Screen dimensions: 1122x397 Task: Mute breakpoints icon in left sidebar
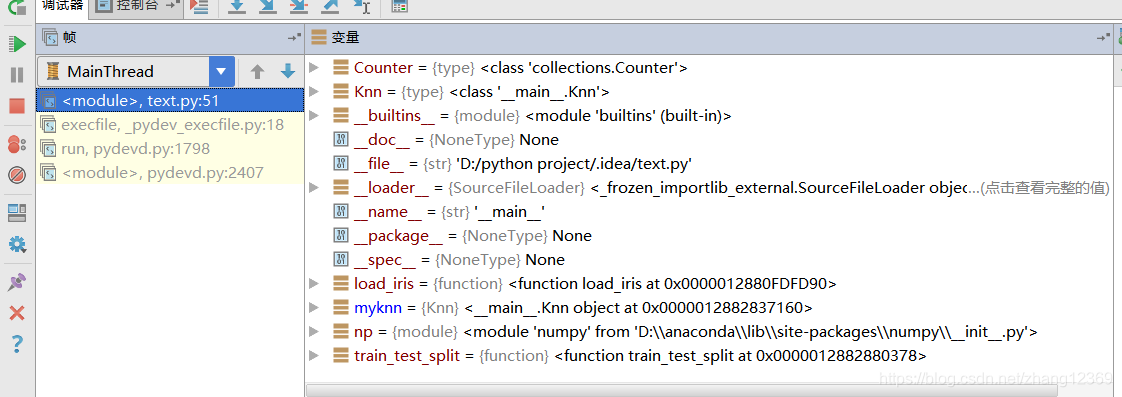coord(16,175)
